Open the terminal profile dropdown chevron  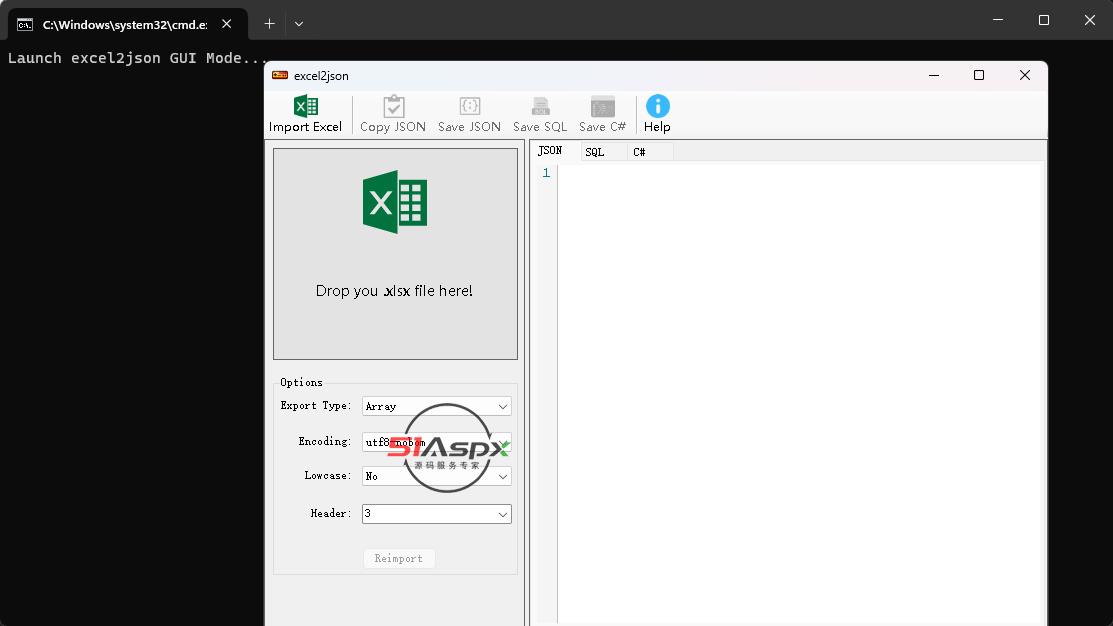click(299, 23)
